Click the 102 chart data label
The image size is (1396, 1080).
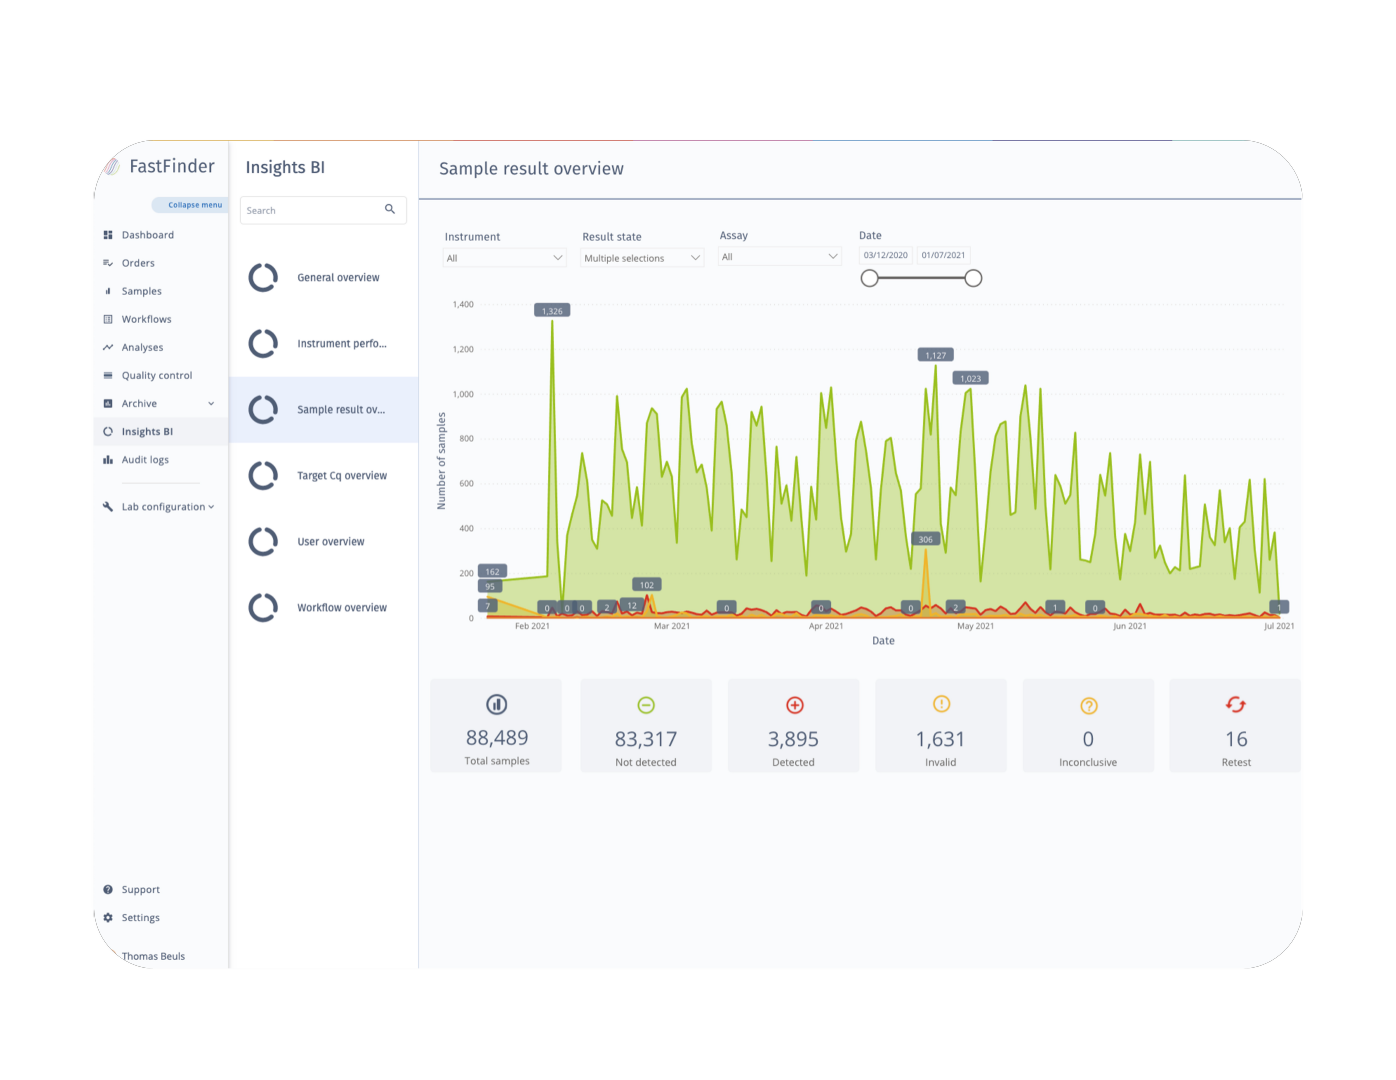coord(647,585)
